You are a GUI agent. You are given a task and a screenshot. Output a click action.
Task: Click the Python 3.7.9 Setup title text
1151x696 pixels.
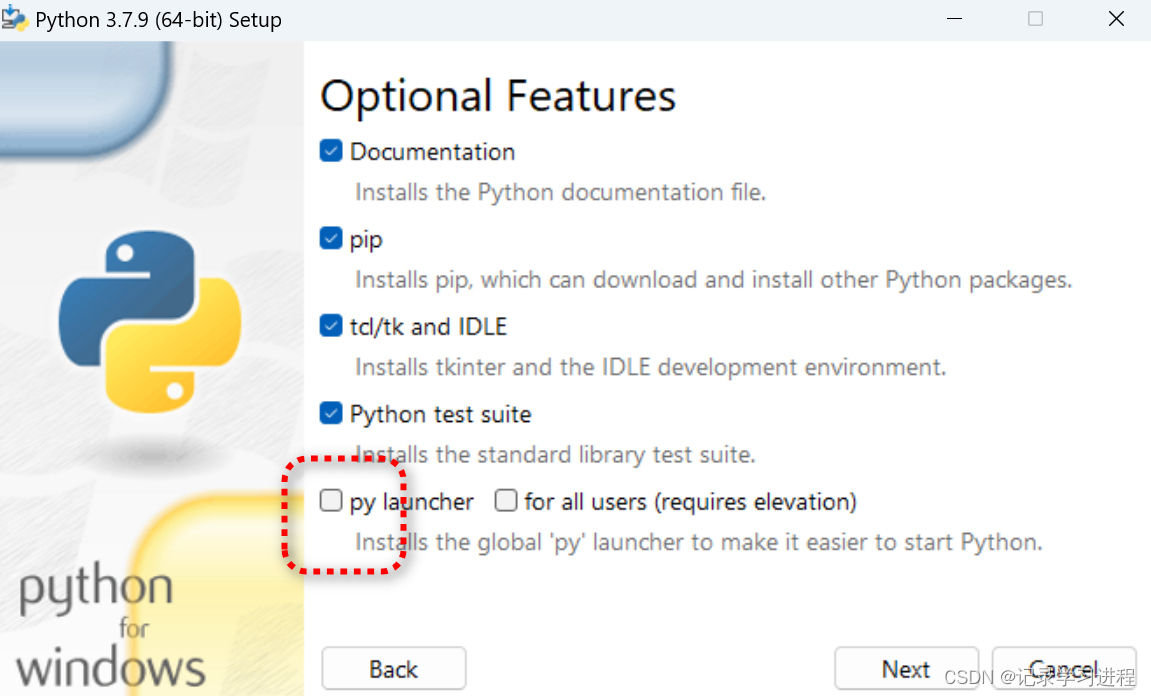click(x=158, y=20)
